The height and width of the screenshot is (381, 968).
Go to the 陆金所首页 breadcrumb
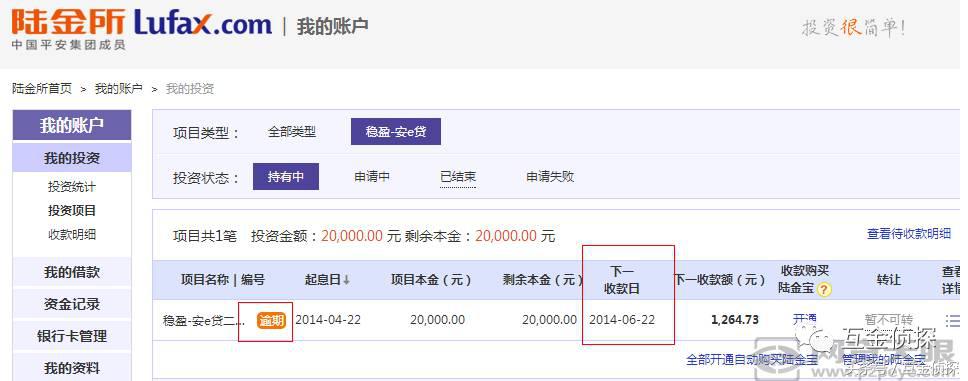coord(42,89)
